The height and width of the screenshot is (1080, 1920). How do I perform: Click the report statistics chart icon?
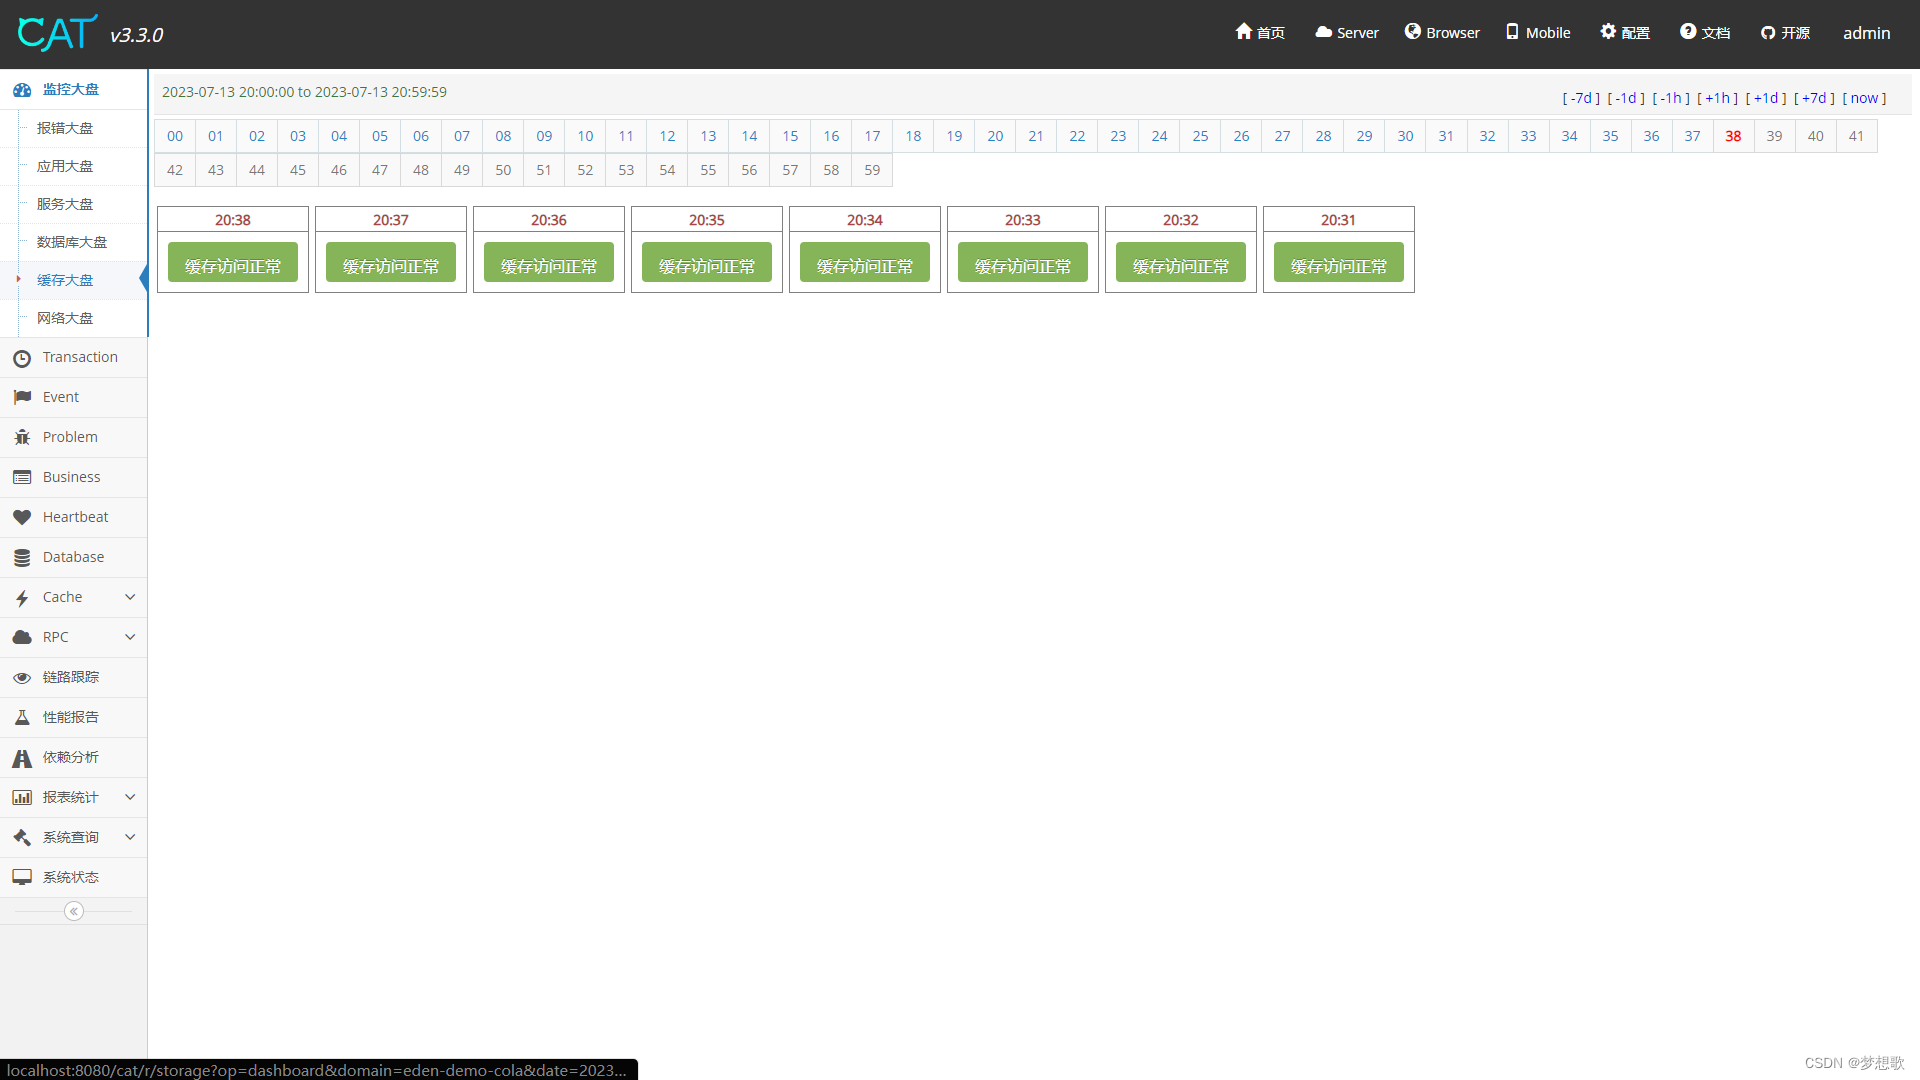pos(22,798)
